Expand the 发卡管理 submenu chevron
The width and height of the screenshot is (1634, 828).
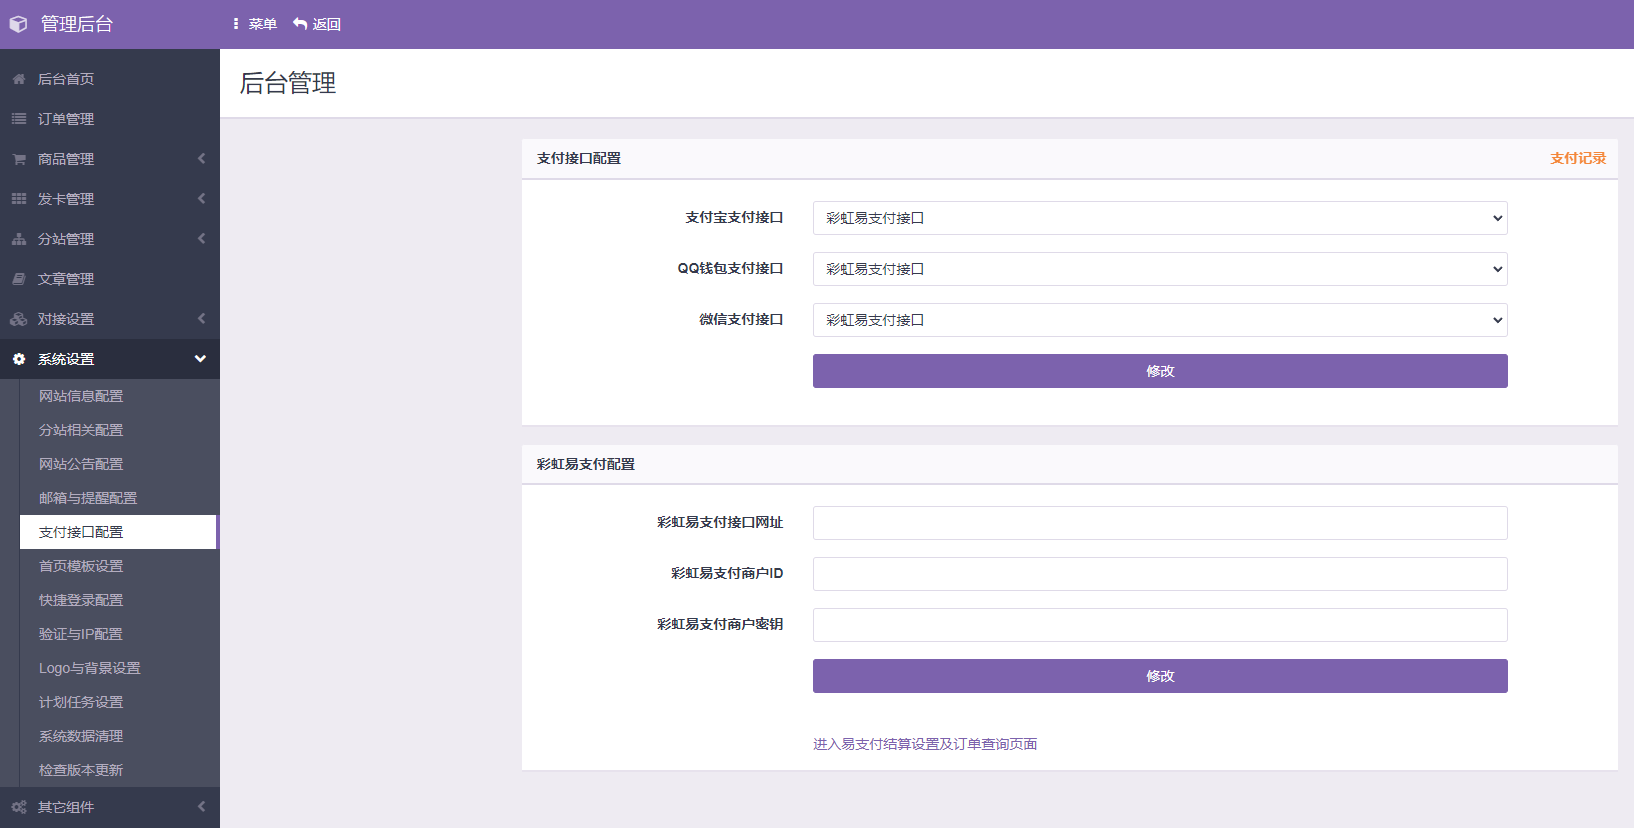201,199
